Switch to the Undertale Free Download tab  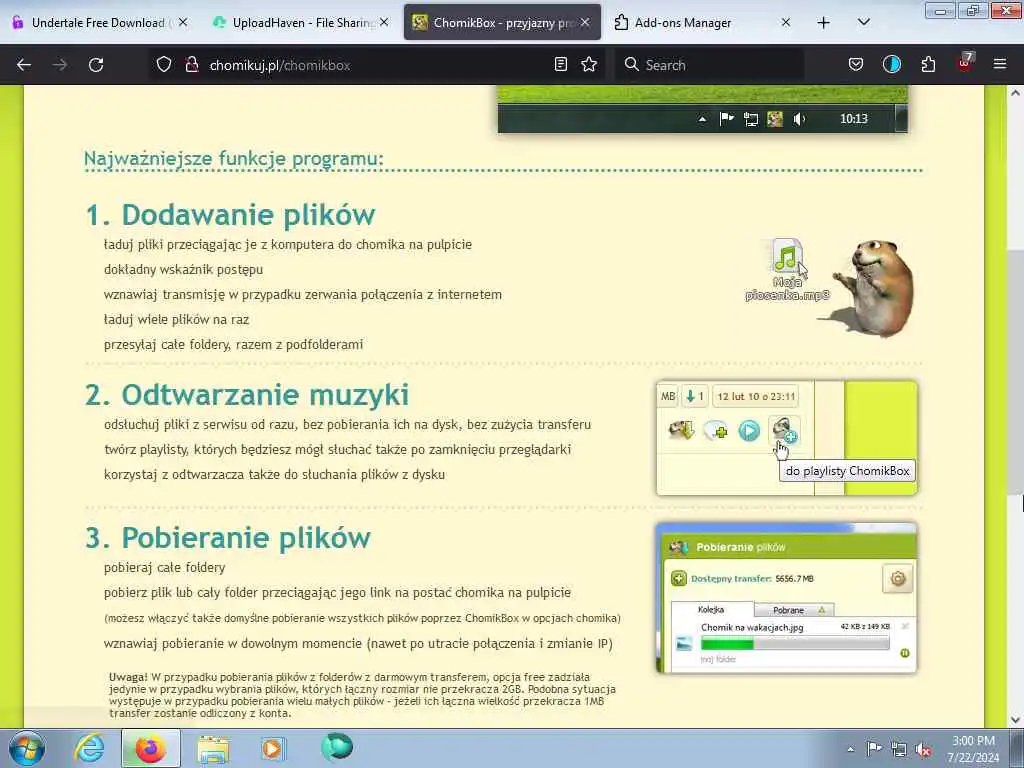(x=101, y=23)
